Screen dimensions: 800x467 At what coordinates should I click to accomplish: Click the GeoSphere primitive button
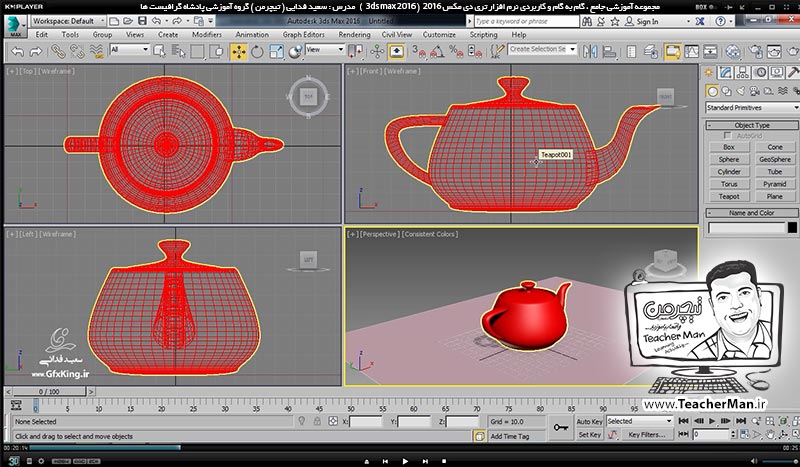pos(774,159)
